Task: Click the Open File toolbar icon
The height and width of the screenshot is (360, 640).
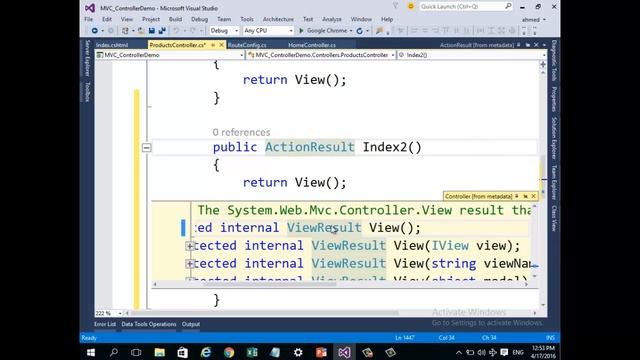Action: pyautogui.click(x=141, y=31)
